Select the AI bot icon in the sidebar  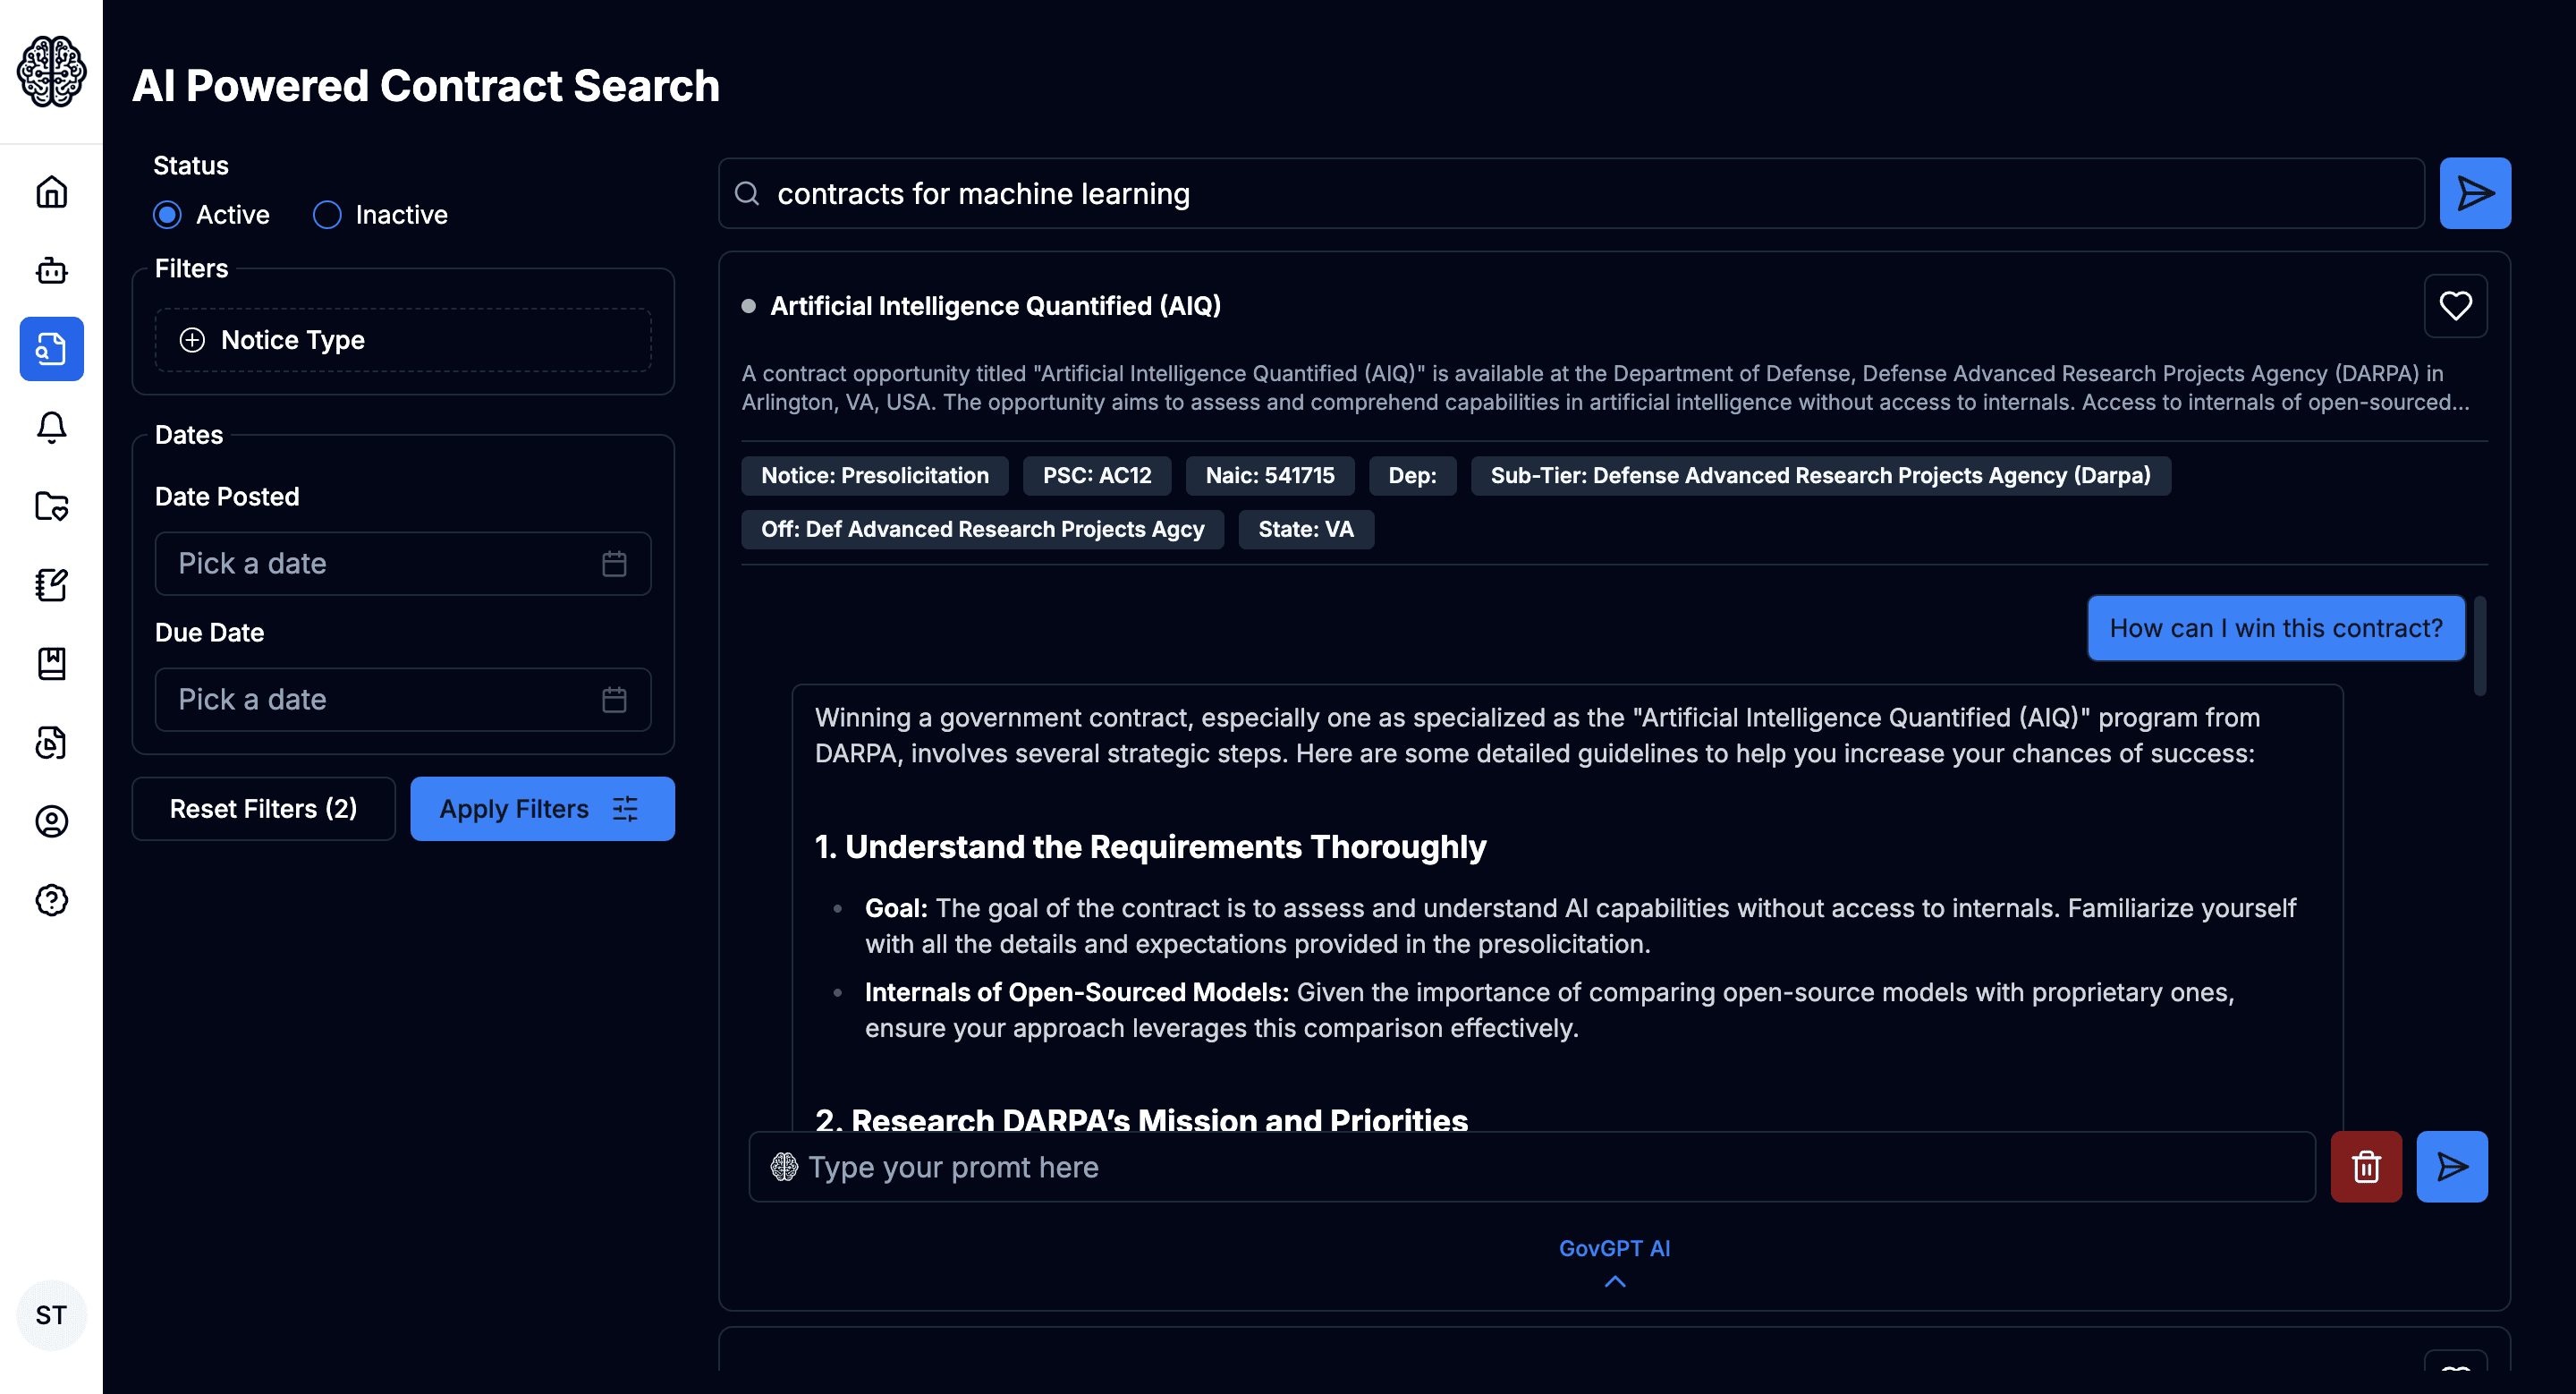[x=51, y=270]
